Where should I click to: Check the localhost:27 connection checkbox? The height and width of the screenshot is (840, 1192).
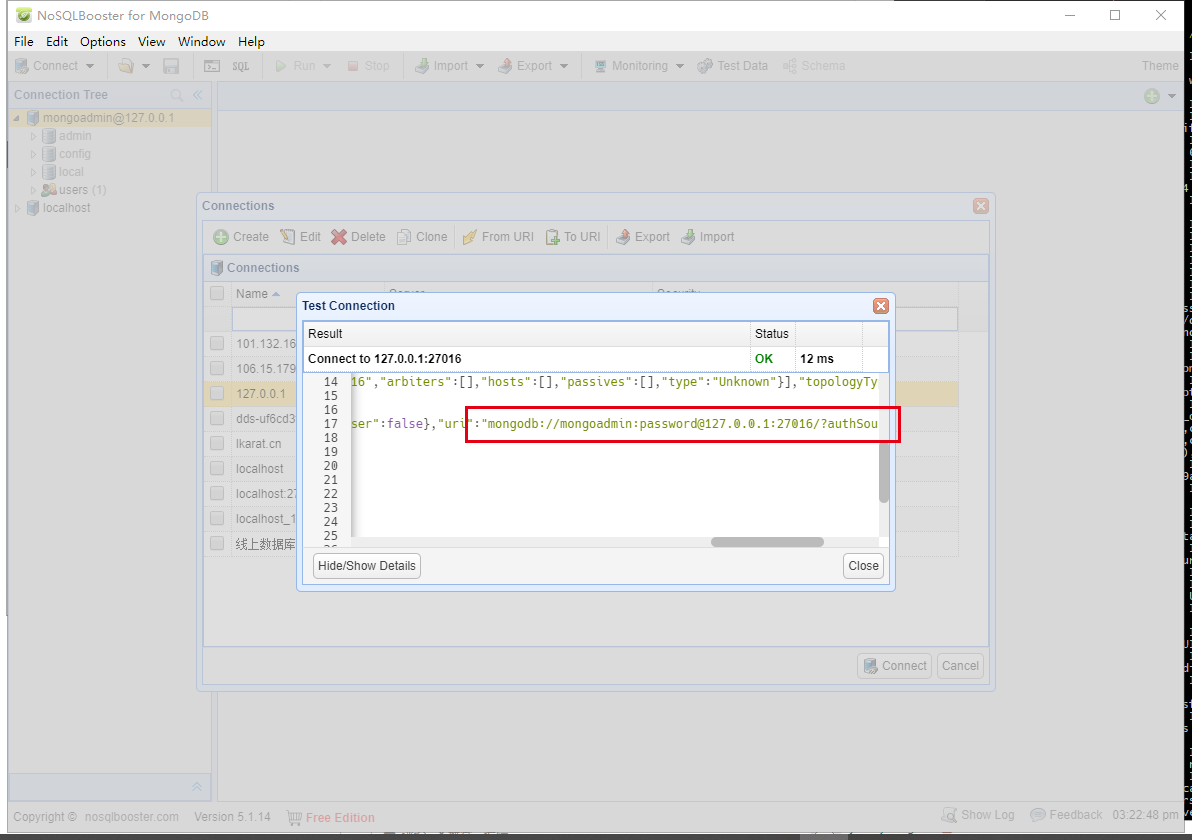[x=217, y=494]
